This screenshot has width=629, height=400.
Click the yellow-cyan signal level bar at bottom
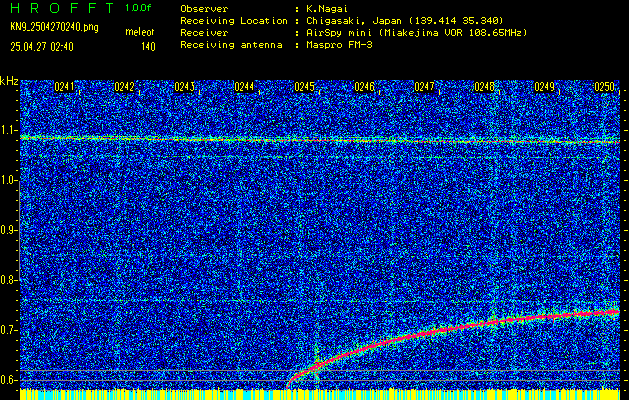[x=320, y=394]
